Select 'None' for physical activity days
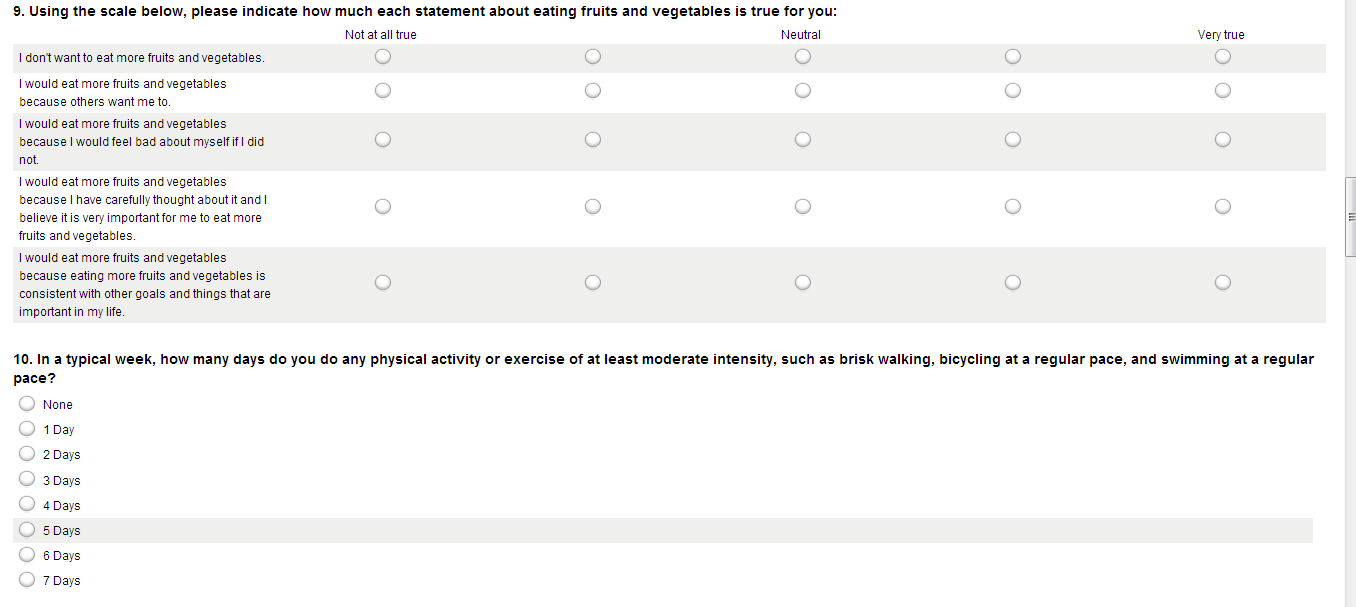This screenshot has width=1356, height=607. 27,404
